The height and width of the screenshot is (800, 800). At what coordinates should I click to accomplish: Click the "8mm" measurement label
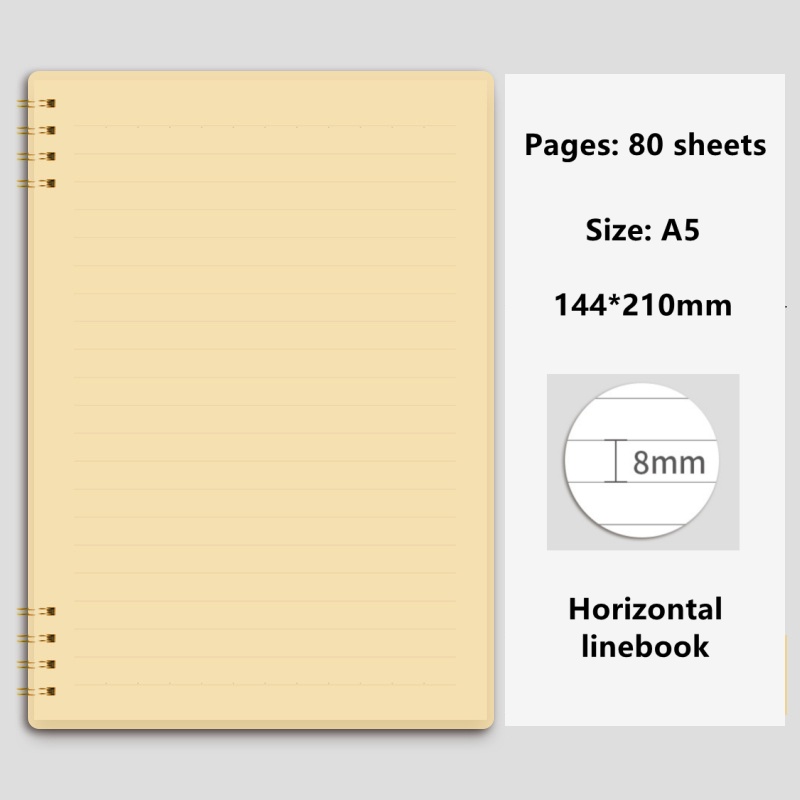click(x=668, y=462)
